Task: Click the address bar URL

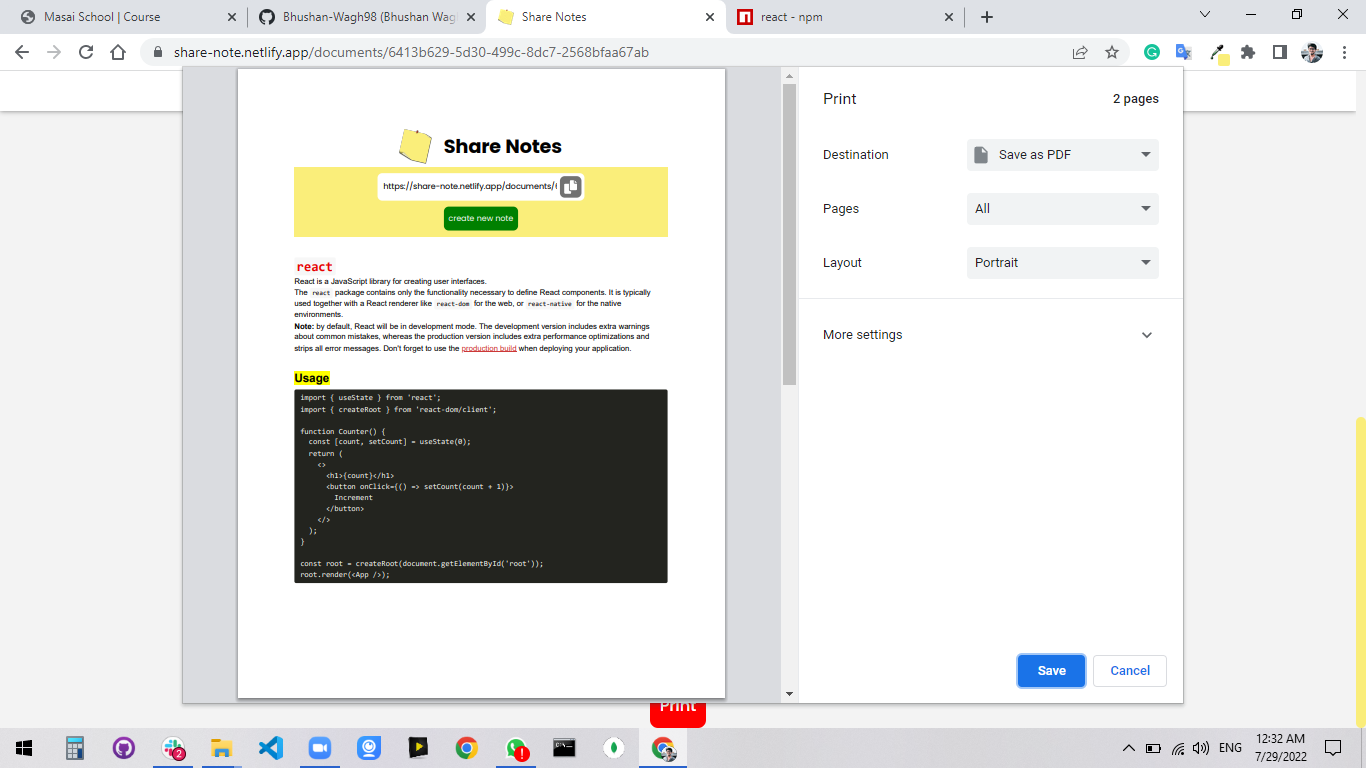Action: [411, 52]
